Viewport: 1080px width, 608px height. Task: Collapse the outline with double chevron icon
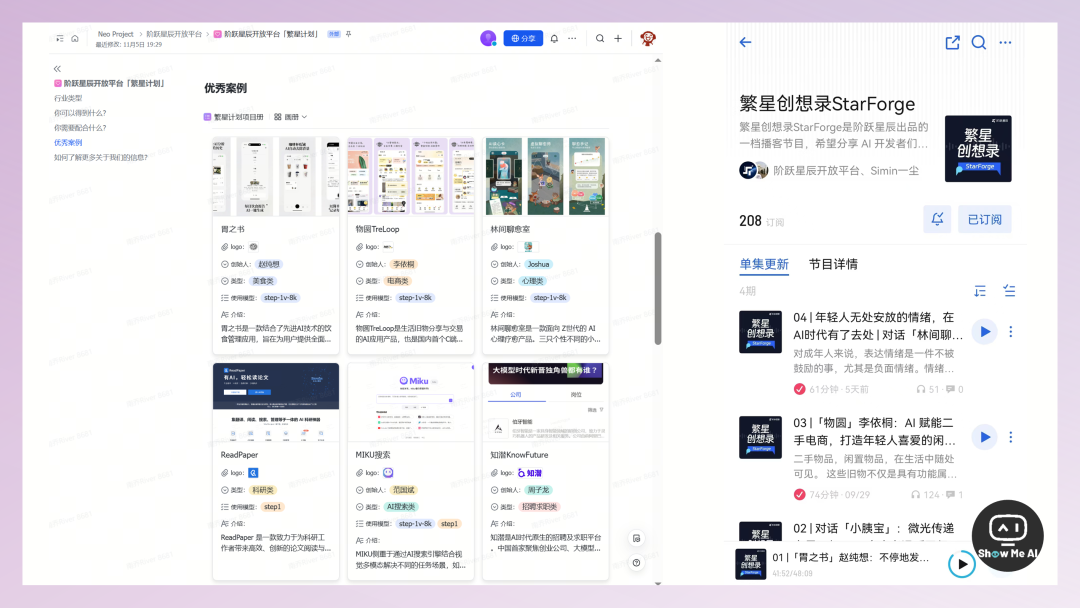(x=57, y=69)
